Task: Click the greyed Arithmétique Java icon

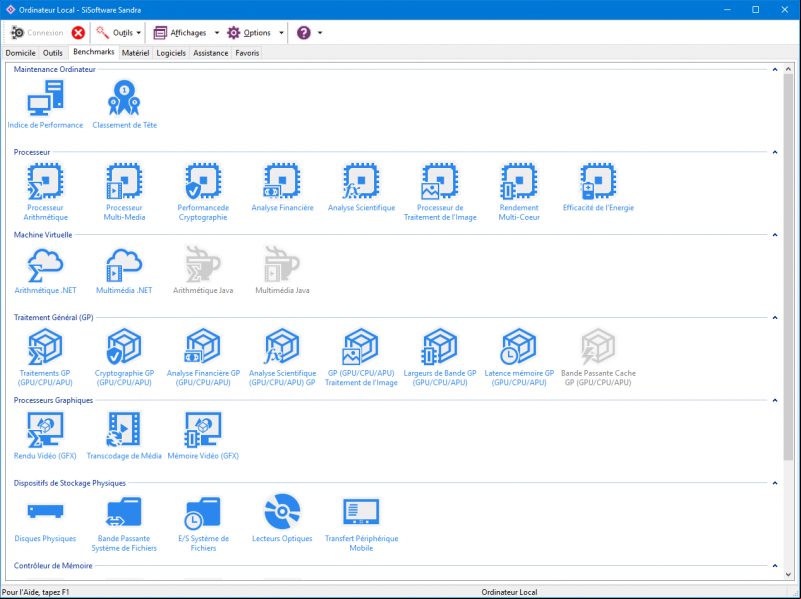Action: [x=203, y=271]
